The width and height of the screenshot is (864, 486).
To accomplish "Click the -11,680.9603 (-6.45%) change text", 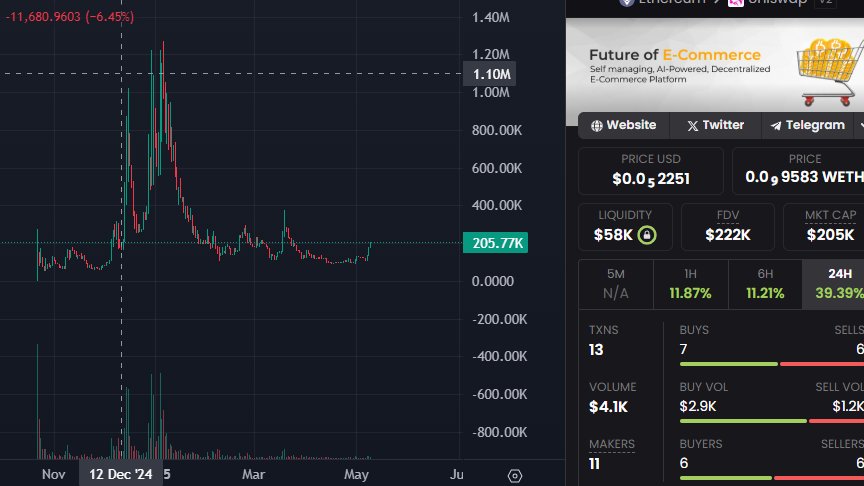I will click(70, 17).
